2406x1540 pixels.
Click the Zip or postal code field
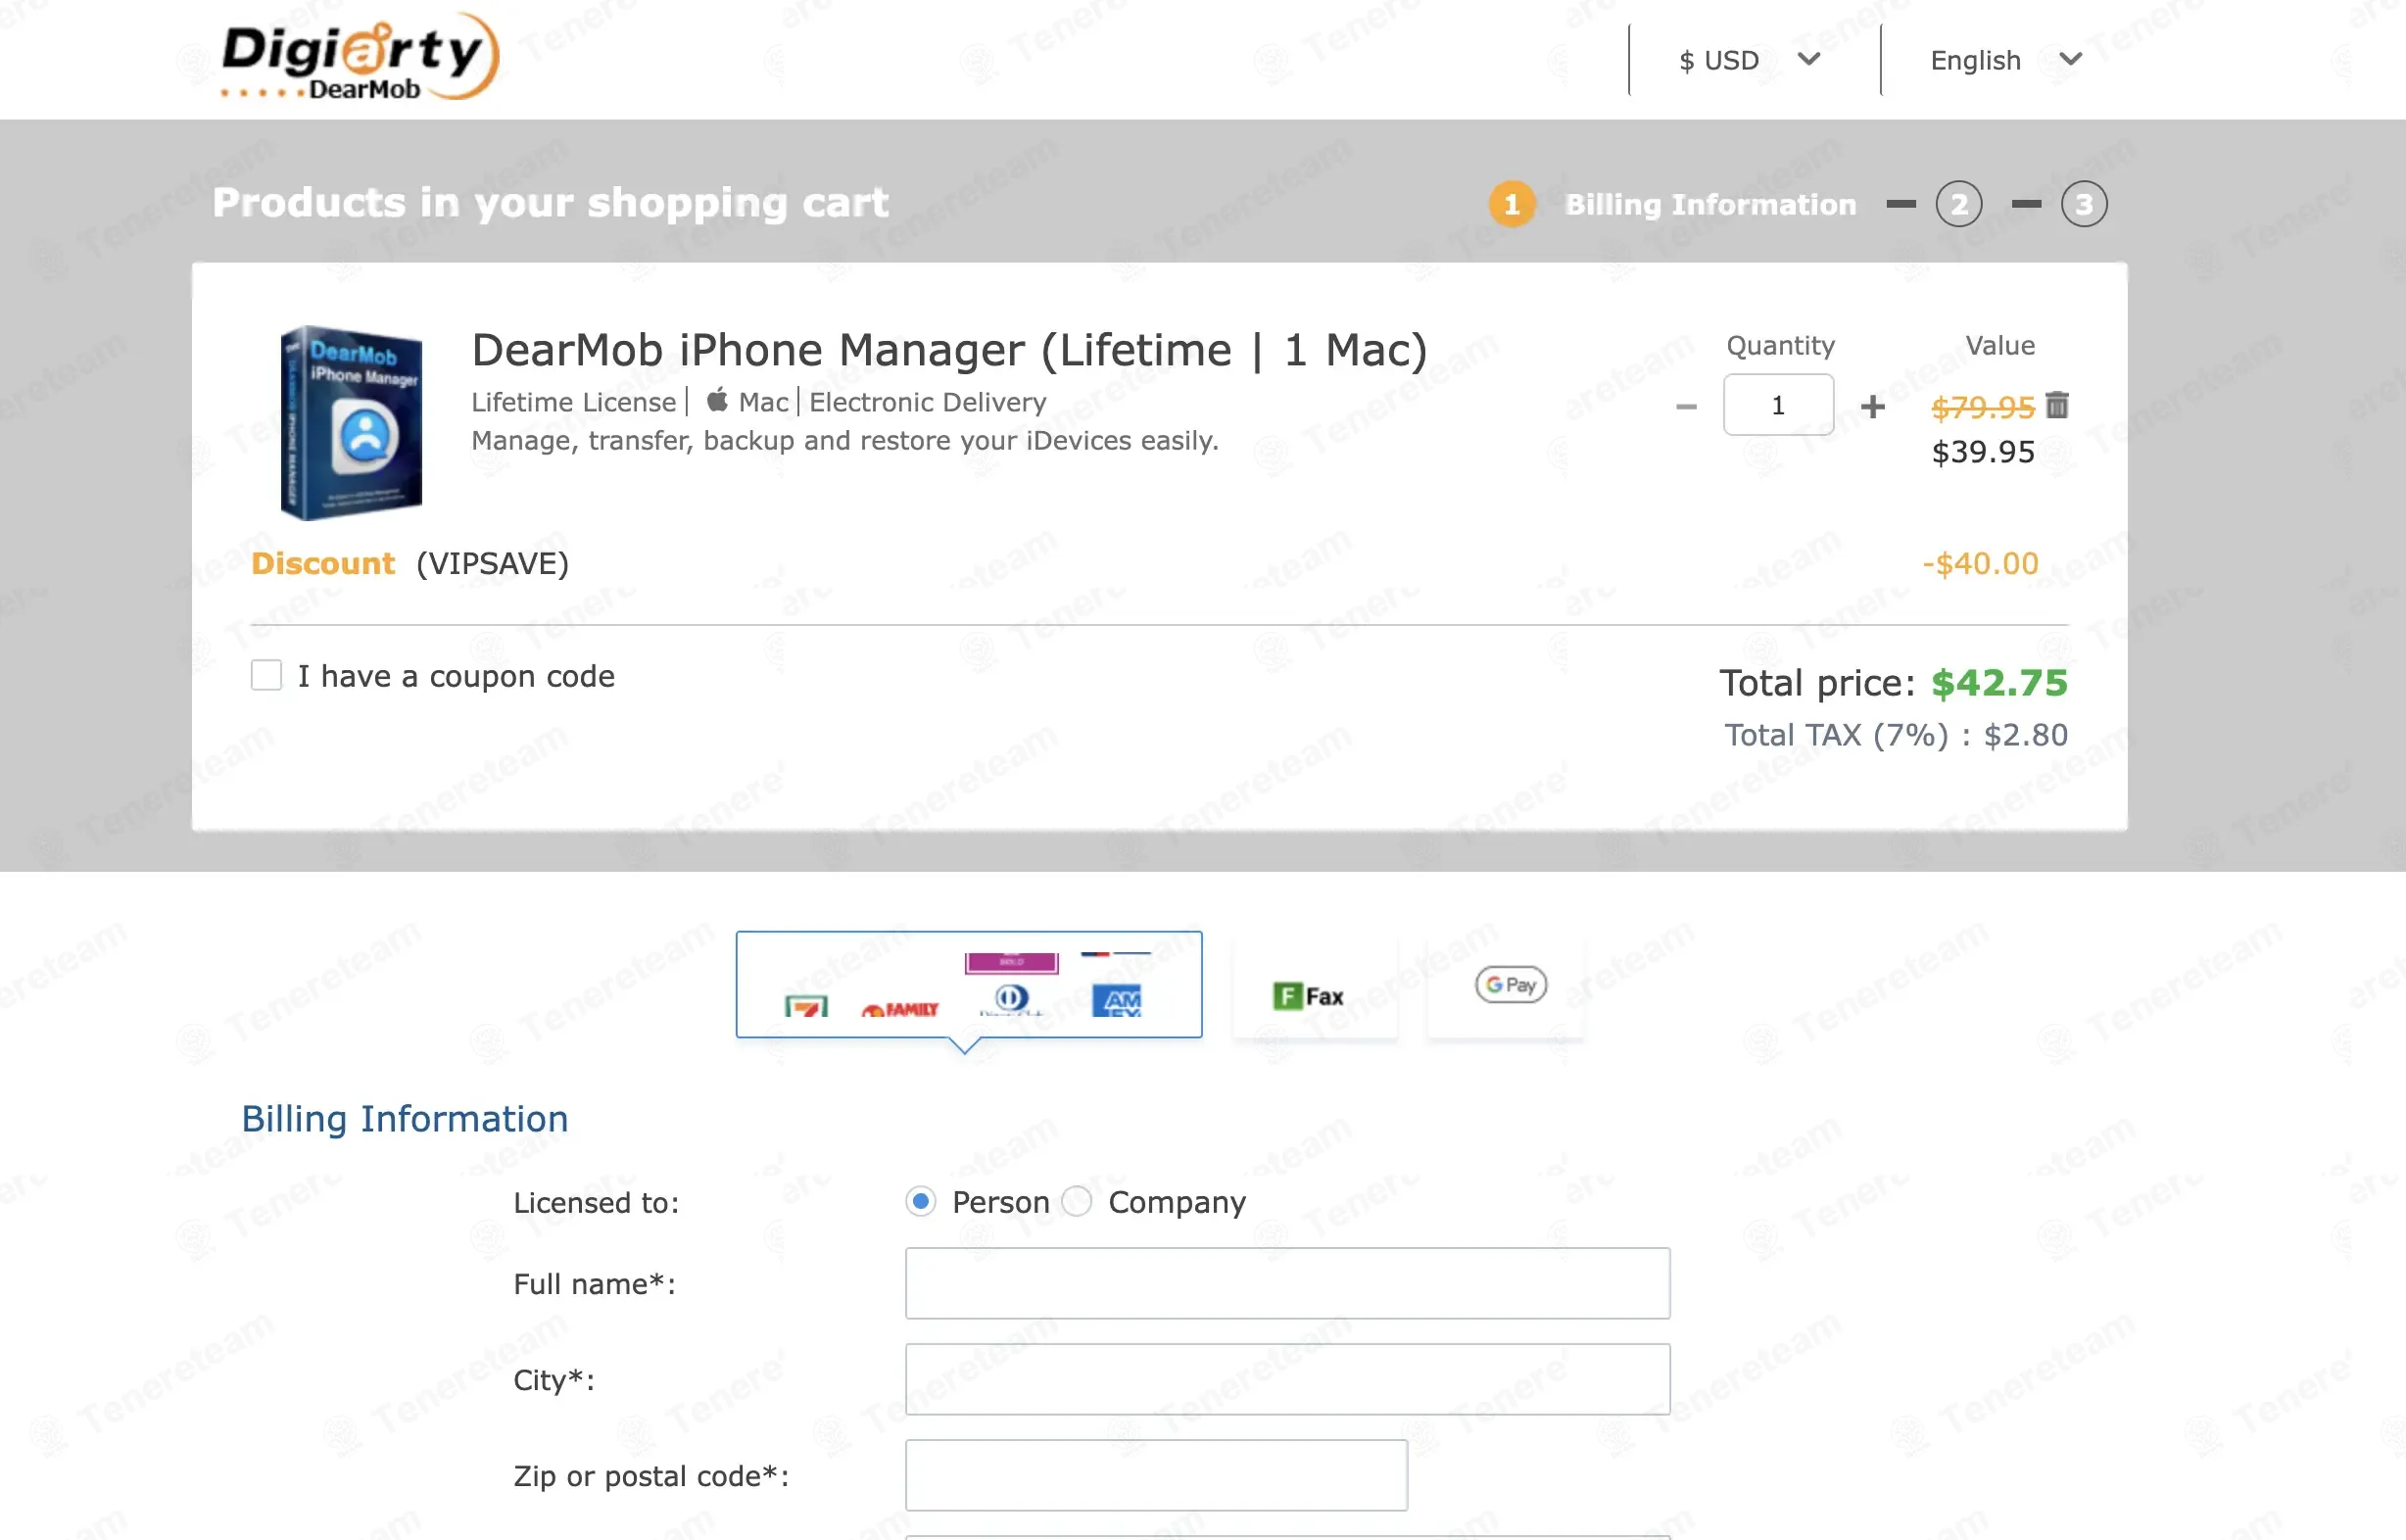[x=1156, y=1475]
